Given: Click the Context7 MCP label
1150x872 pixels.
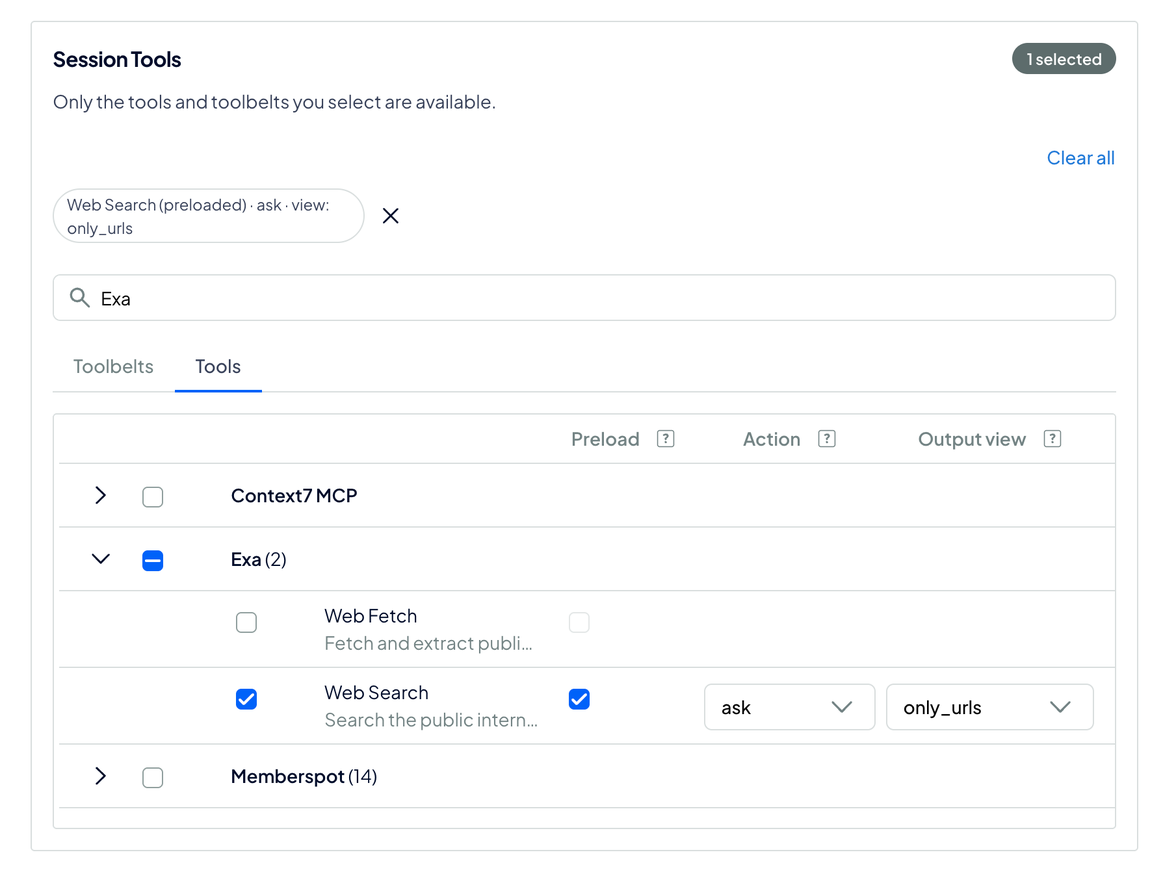Looking at the screenshot, I should [294, 496].
